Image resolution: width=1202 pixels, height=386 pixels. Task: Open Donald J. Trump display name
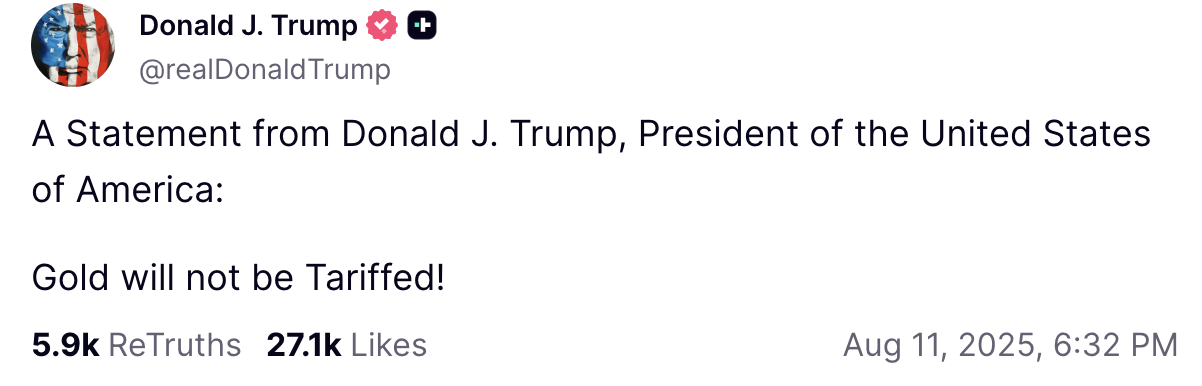[248, 27]
